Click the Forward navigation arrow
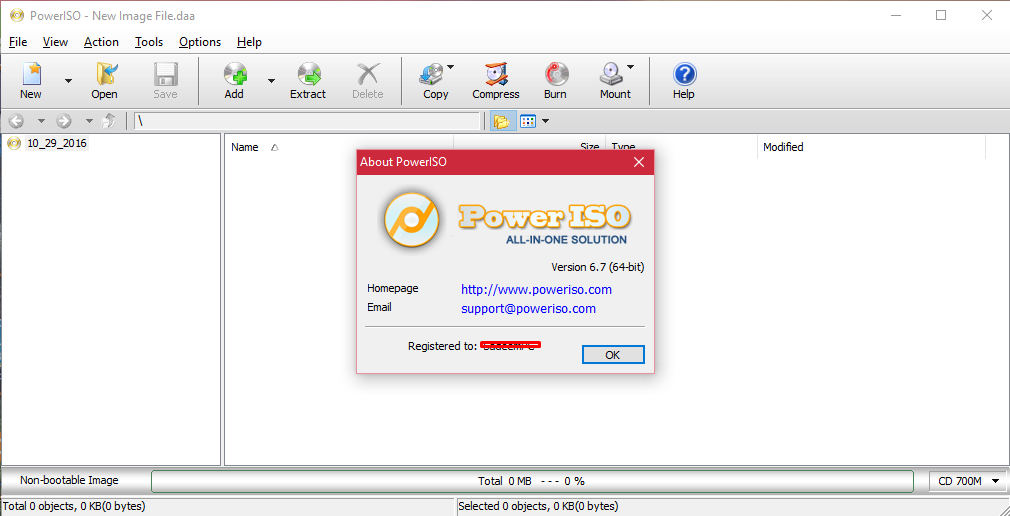This screenshot has width=1010, height=516. pyautogui.click(x=64, y=120)
